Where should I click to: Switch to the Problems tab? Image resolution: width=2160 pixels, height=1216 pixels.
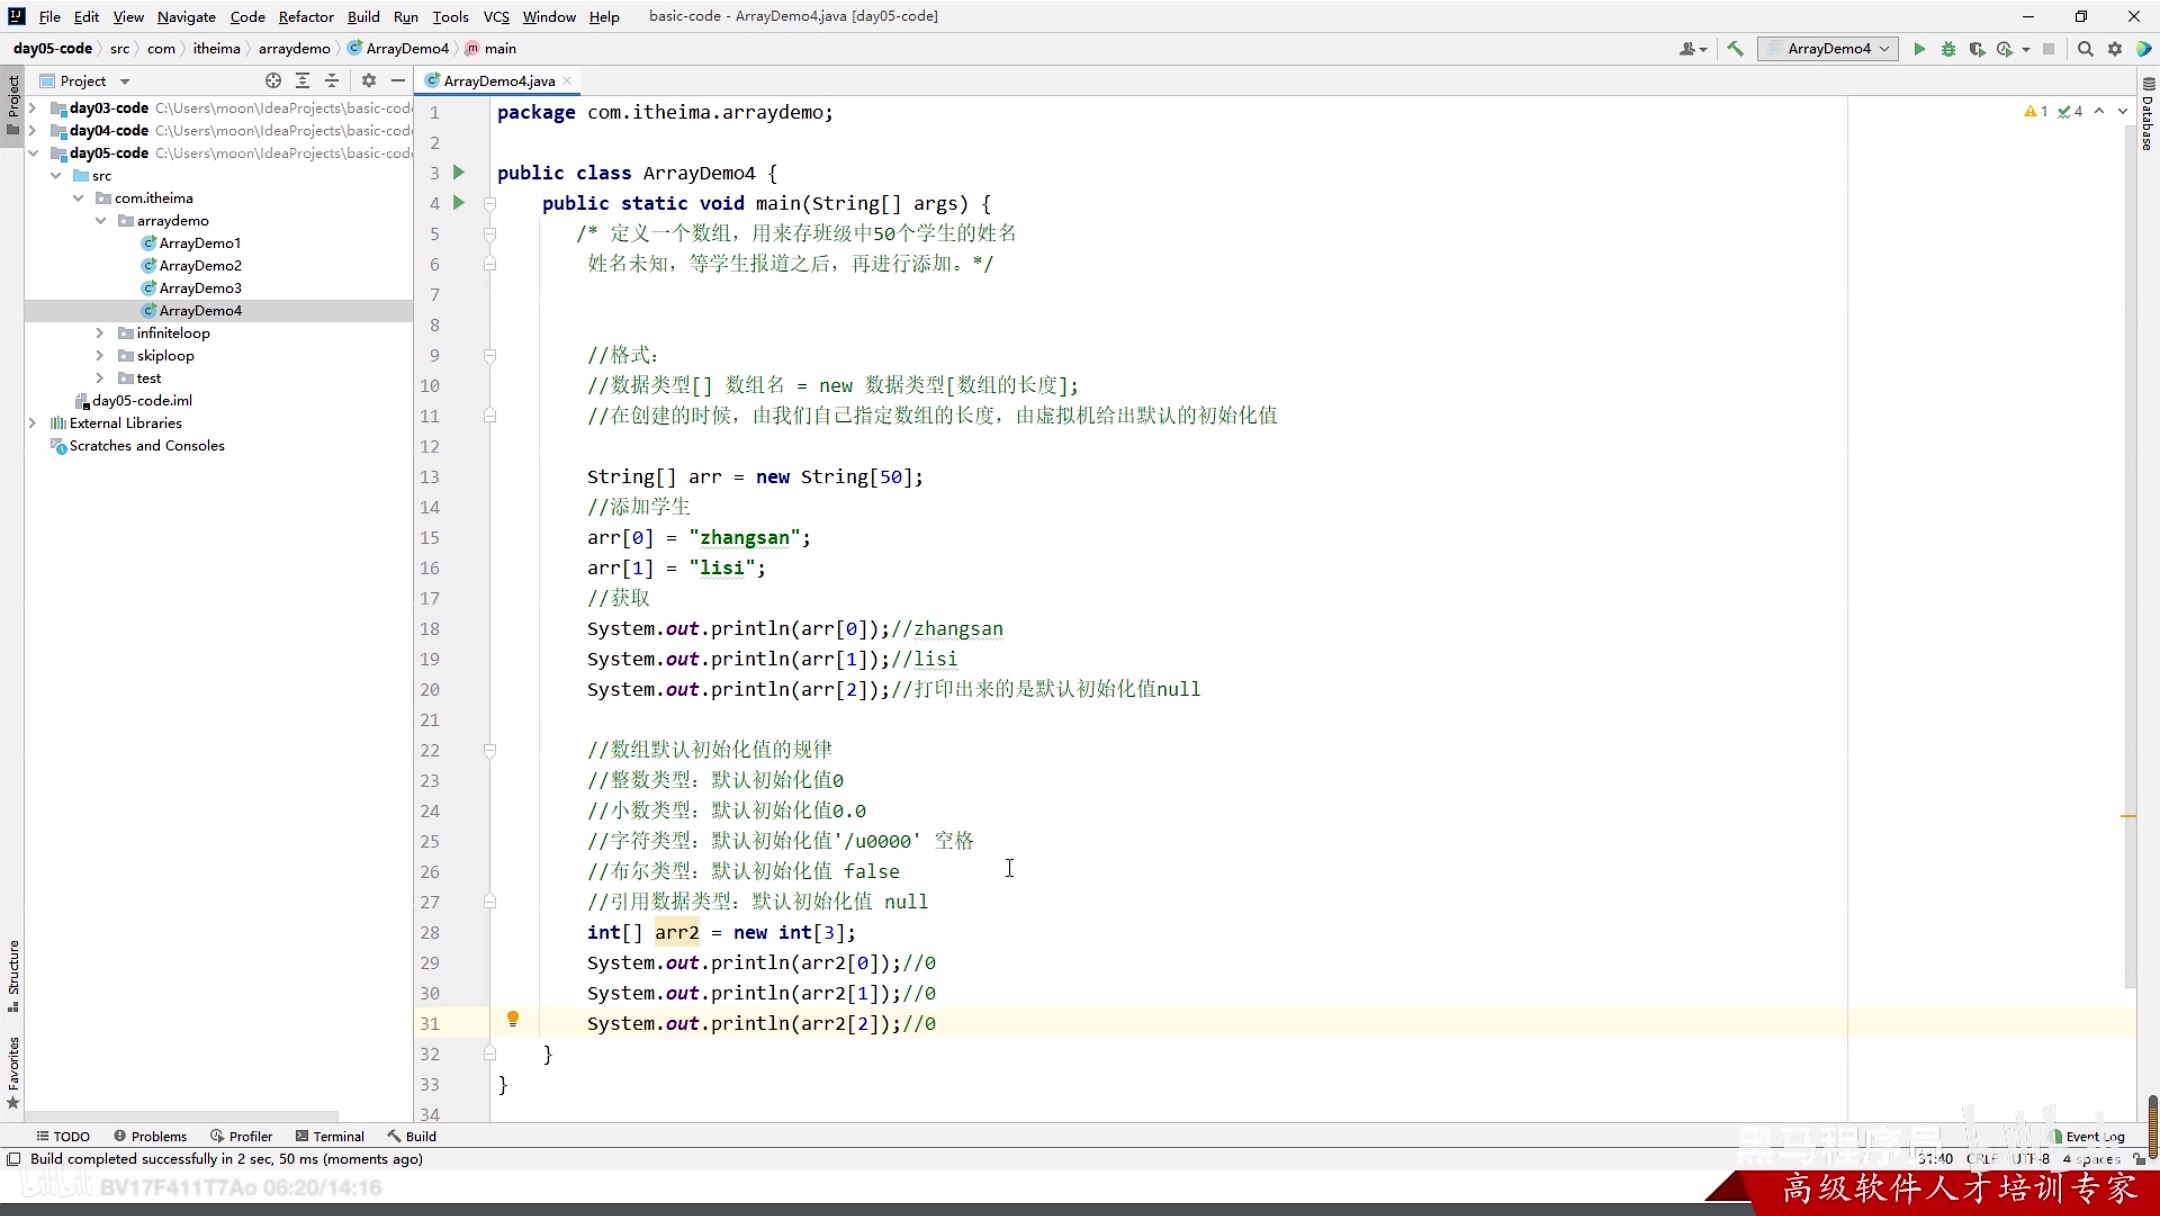coord(150,1136)
